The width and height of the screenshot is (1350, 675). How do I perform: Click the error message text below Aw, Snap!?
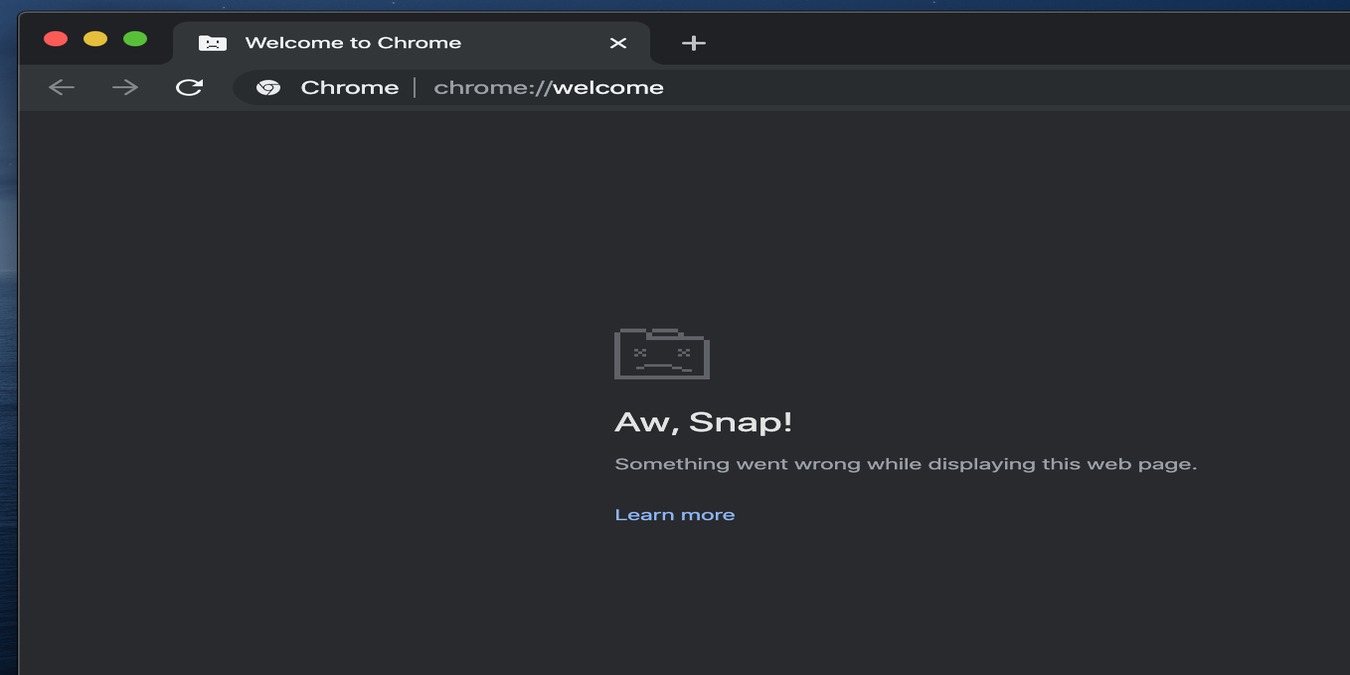tap(905, 463)
